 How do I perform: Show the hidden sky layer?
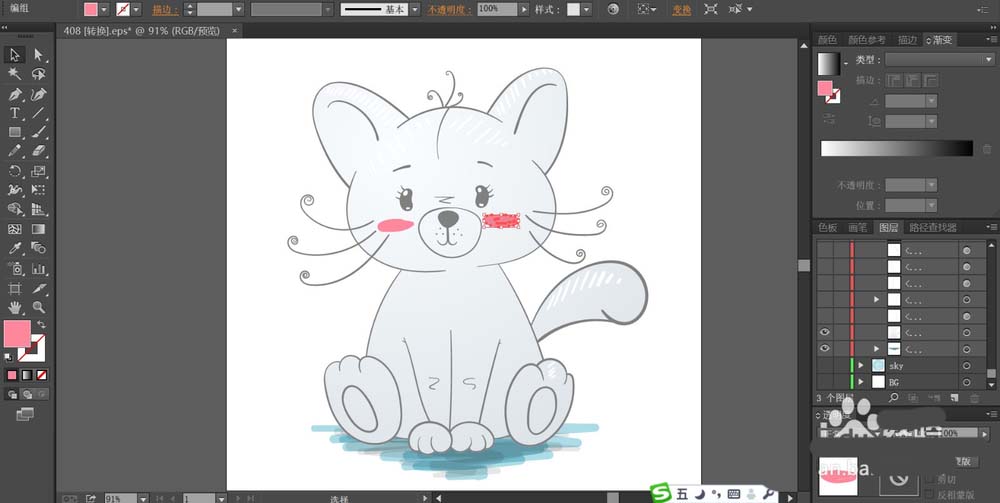pos(825,365)
